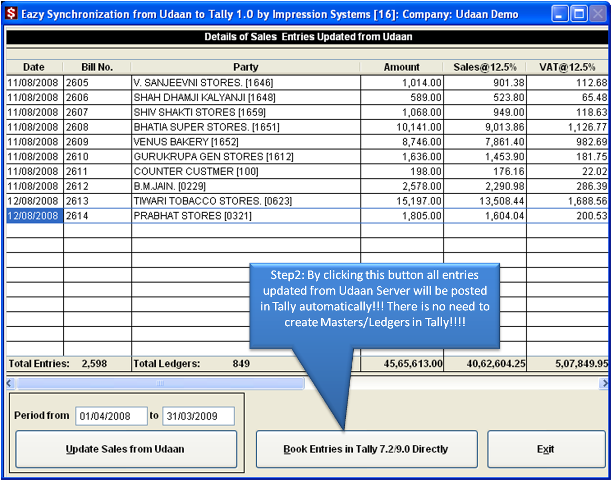Viewport: 611px width, 480px height.
Task: Select party SHAH DHAMJI KALYANJI [1648]
Action: point(246,97)
